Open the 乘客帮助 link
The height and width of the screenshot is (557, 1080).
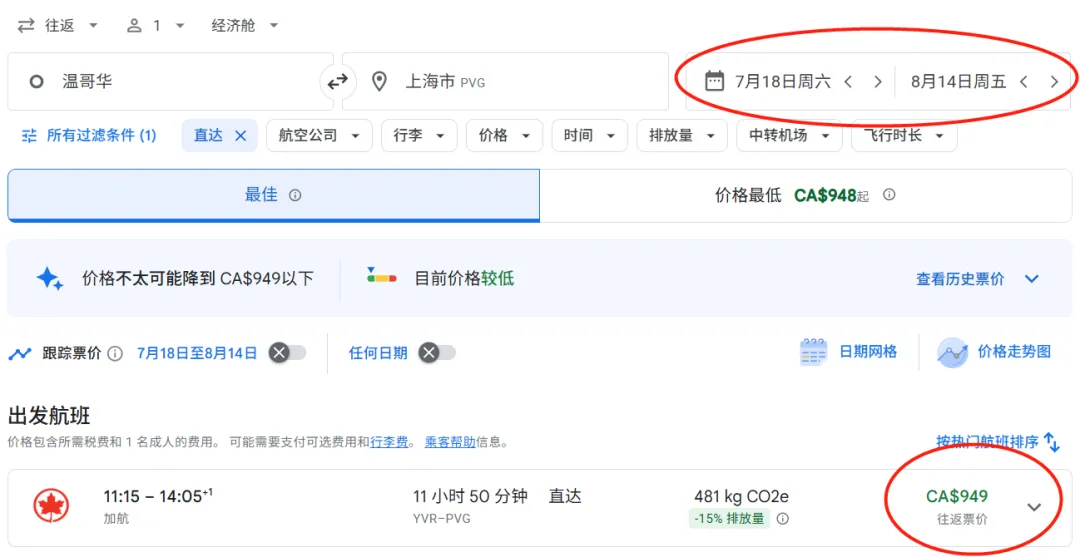coord(450,443)
